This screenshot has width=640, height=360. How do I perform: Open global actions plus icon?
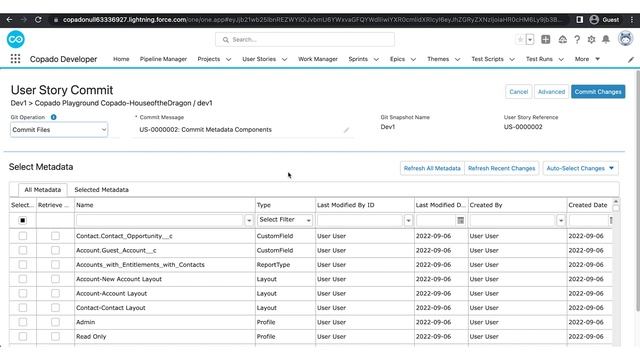(x=545, y=39)
